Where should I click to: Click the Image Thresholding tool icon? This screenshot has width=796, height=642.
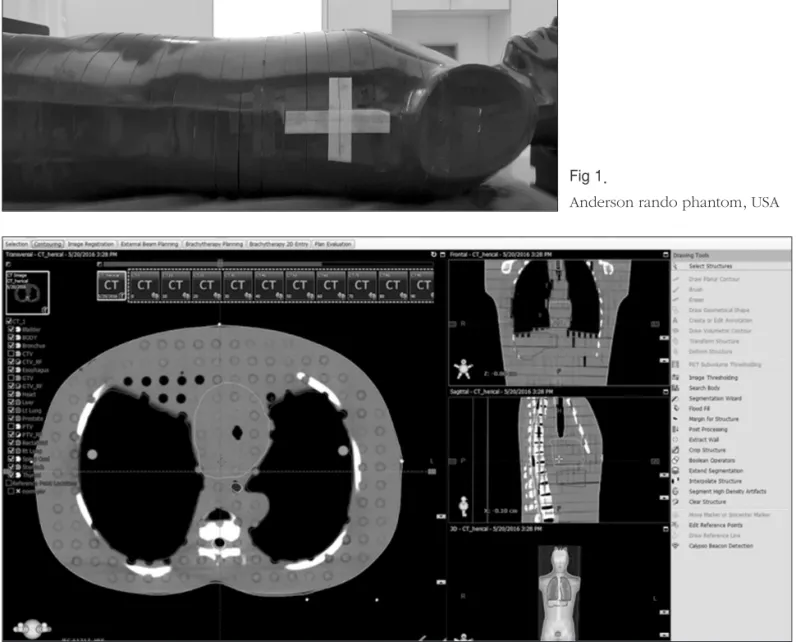(x=676, y=377)
